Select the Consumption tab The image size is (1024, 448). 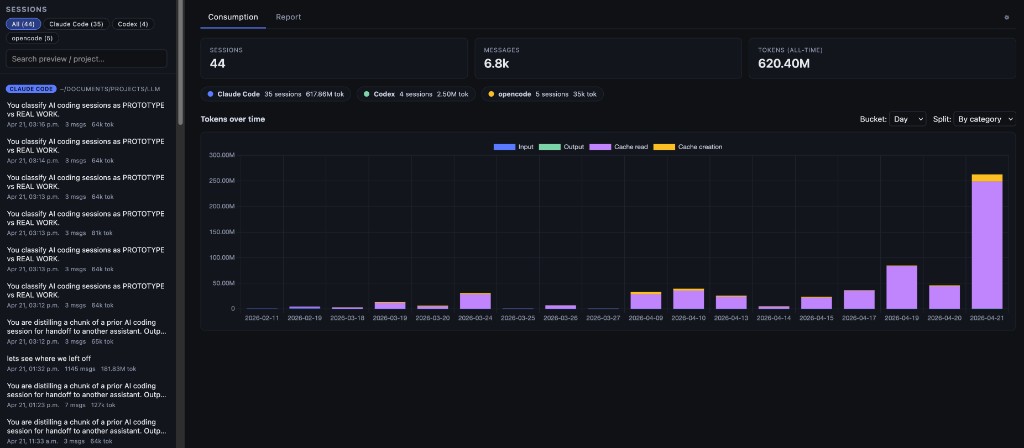click(233, 17)
